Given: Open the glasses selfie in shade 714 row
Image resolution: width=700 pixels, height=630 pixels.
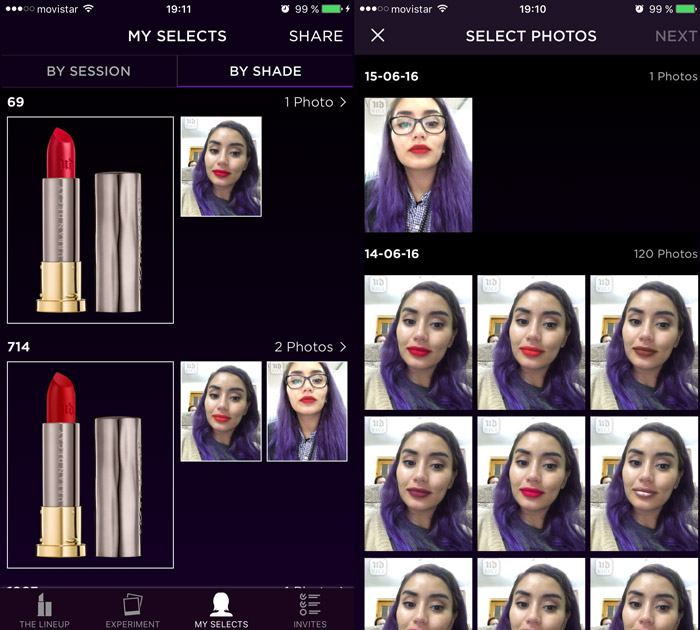Looking at the screenshot, I should click(307, 411).
